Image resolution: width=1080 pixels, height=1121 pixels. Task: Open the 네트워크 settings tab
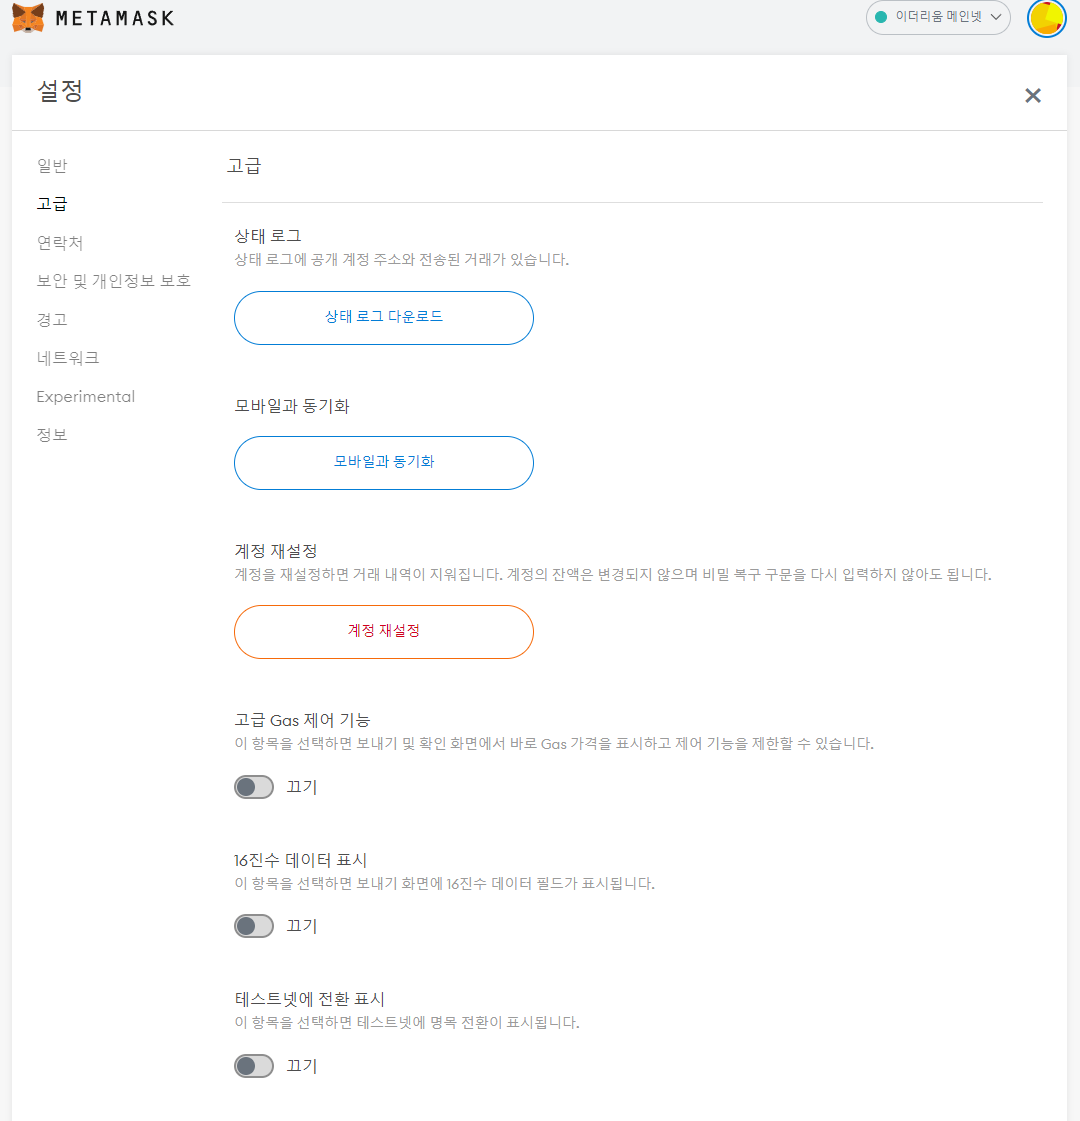[x=68, y=357]
